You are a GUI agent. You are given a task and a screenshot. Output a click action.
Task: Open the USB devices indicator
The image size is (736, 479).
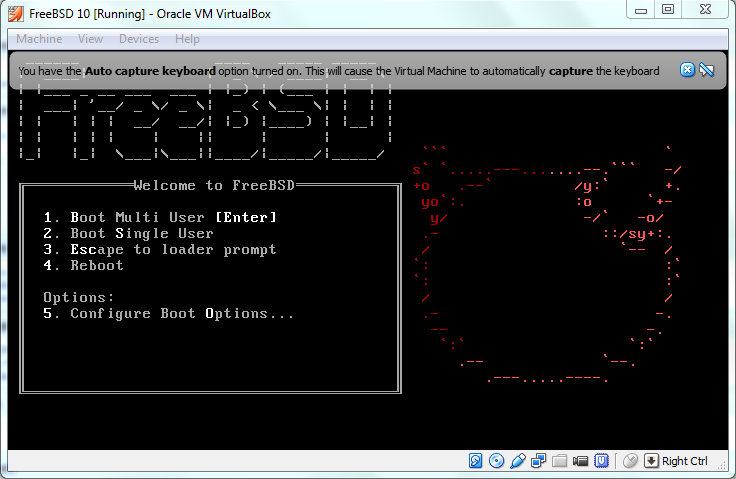pos(517,461)
